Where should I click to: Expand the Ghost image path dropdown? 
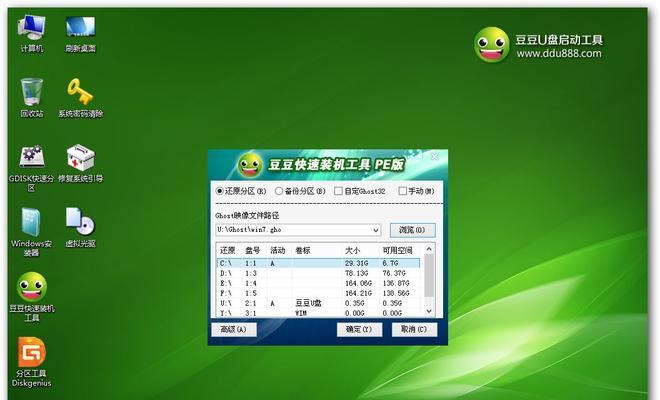click(375, 230)
